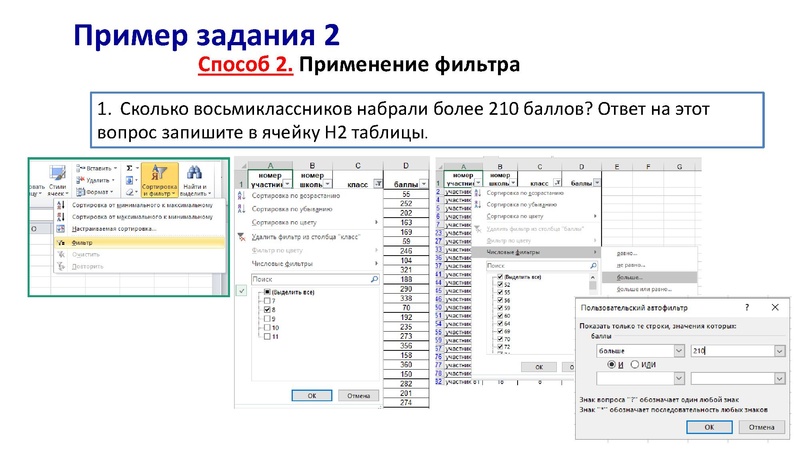
Task: Click the search magnifier in the баллы filter menu
Action: 593,266
